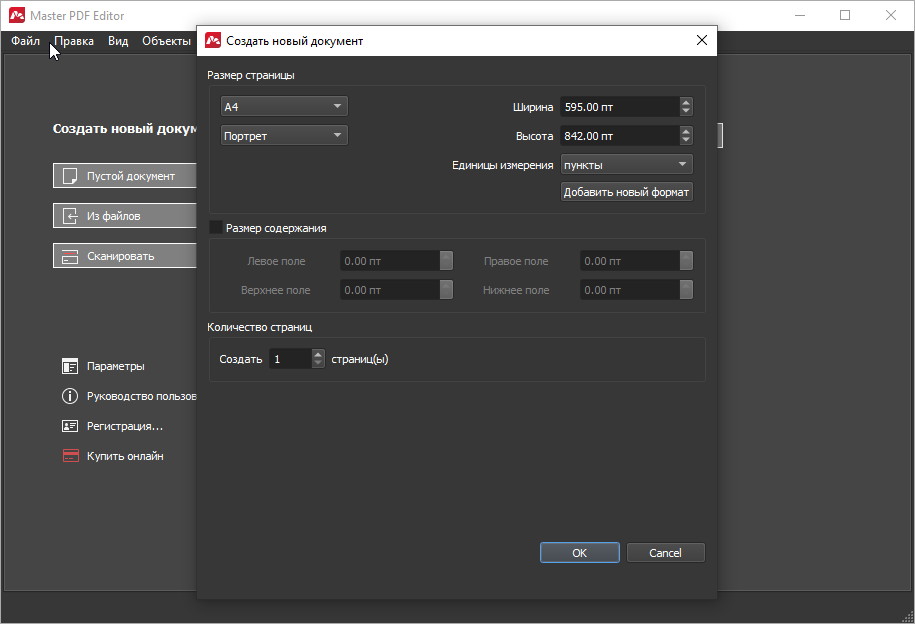Open the Вид menu

[x=118, y=41]
